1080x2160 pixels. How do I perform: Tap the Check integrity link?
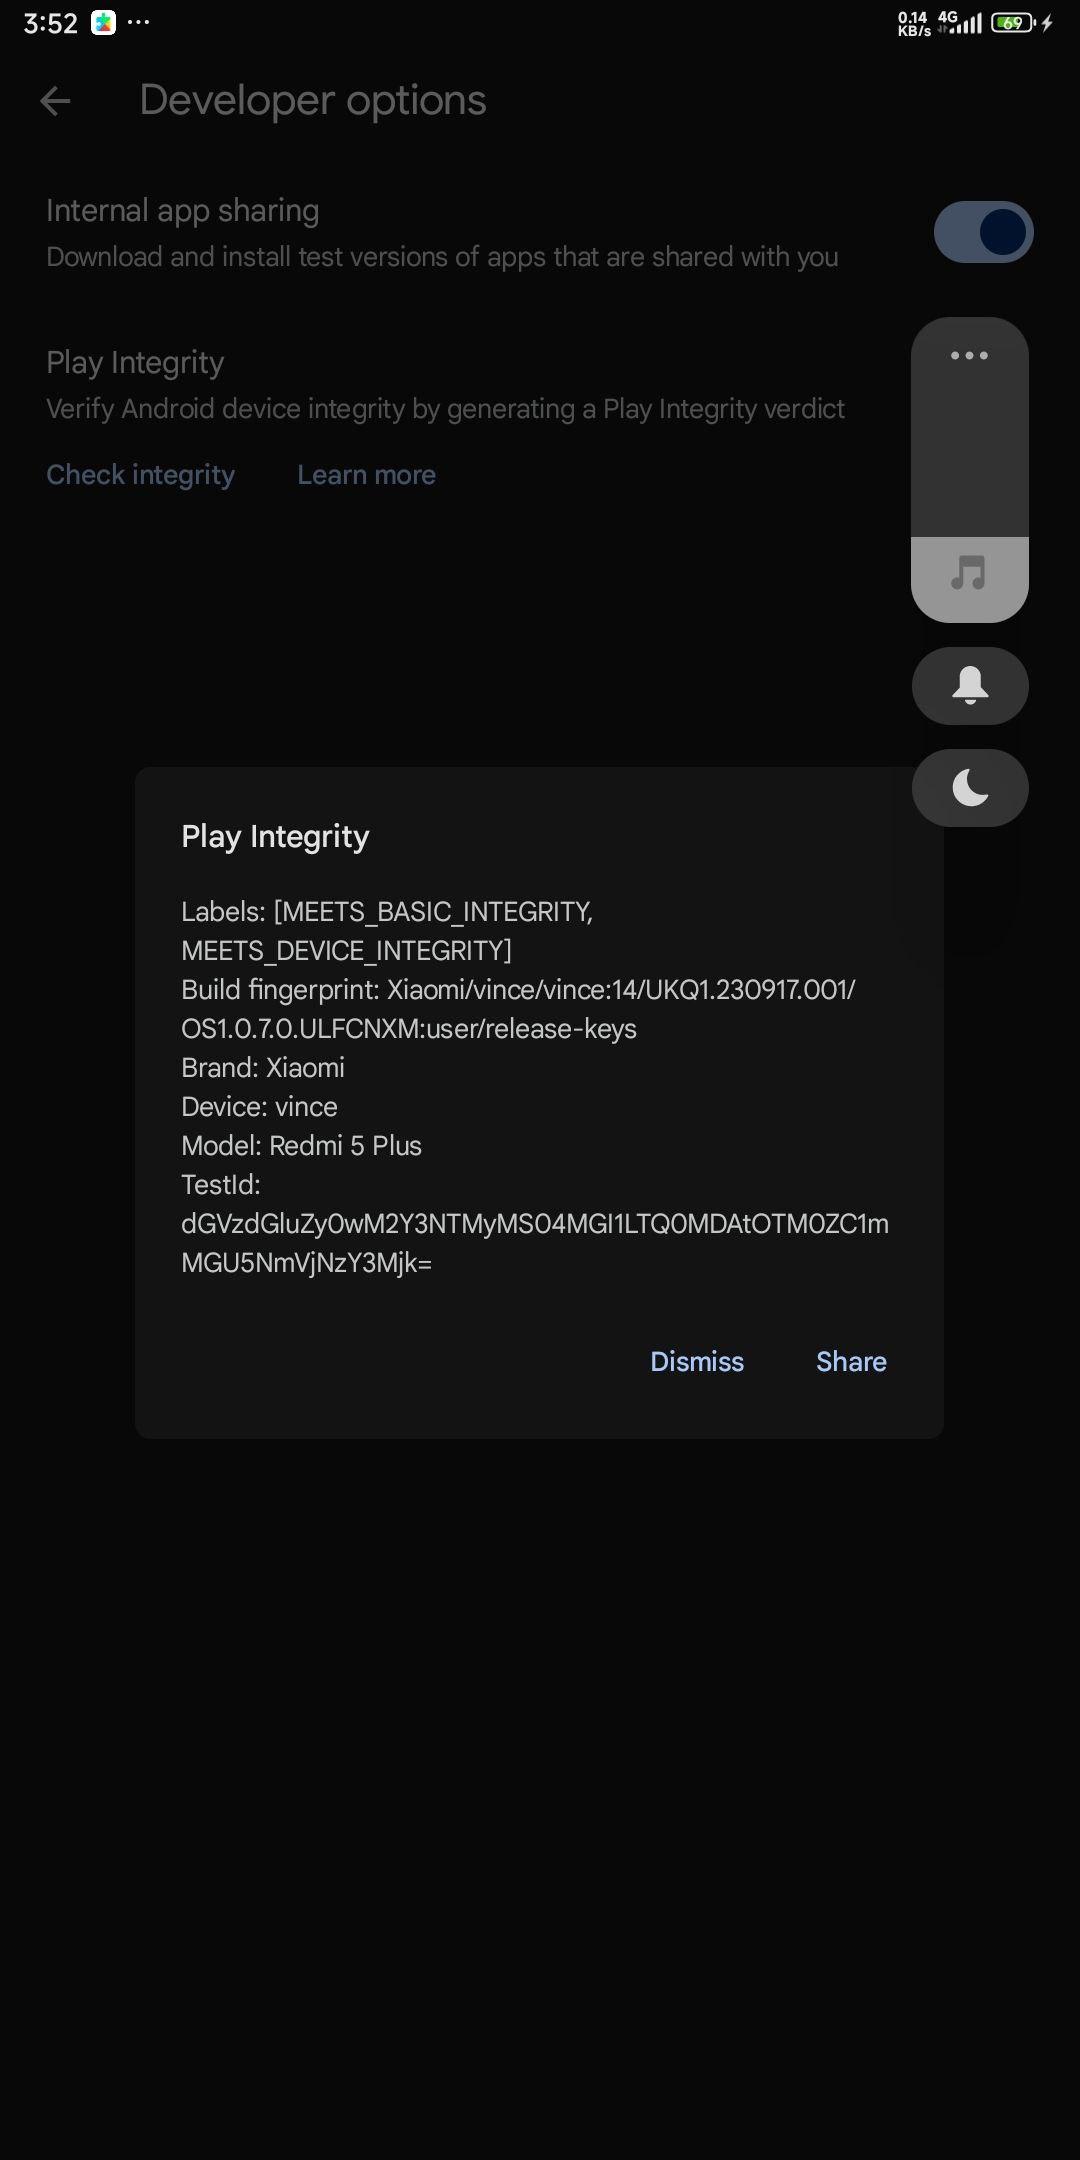click(141, 475)
